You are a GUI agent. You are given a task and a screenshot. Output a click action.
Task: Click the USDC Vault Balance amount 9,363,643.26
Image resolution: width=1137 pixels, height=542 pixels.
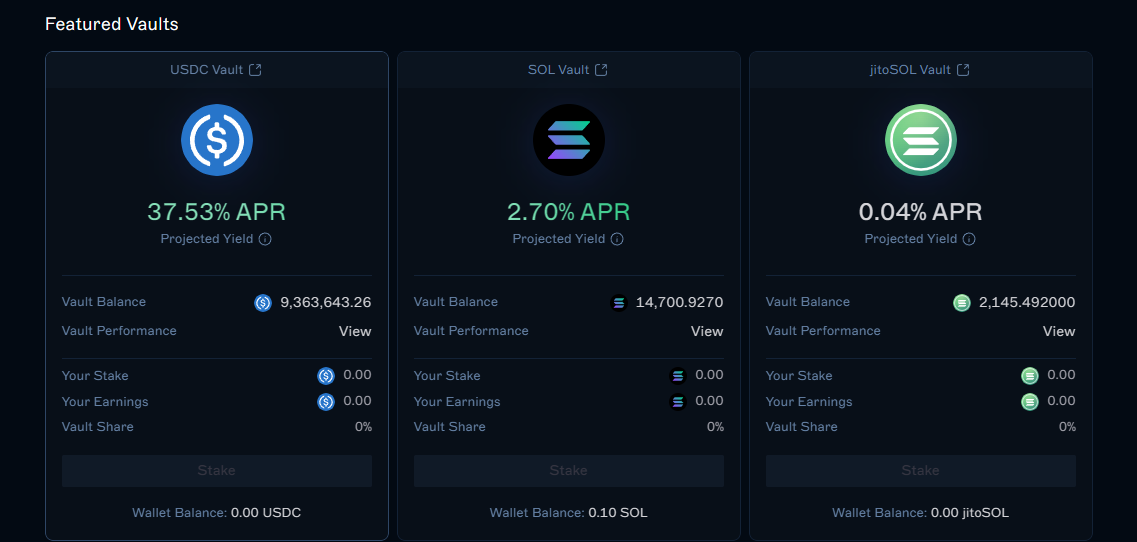(326, 303)
